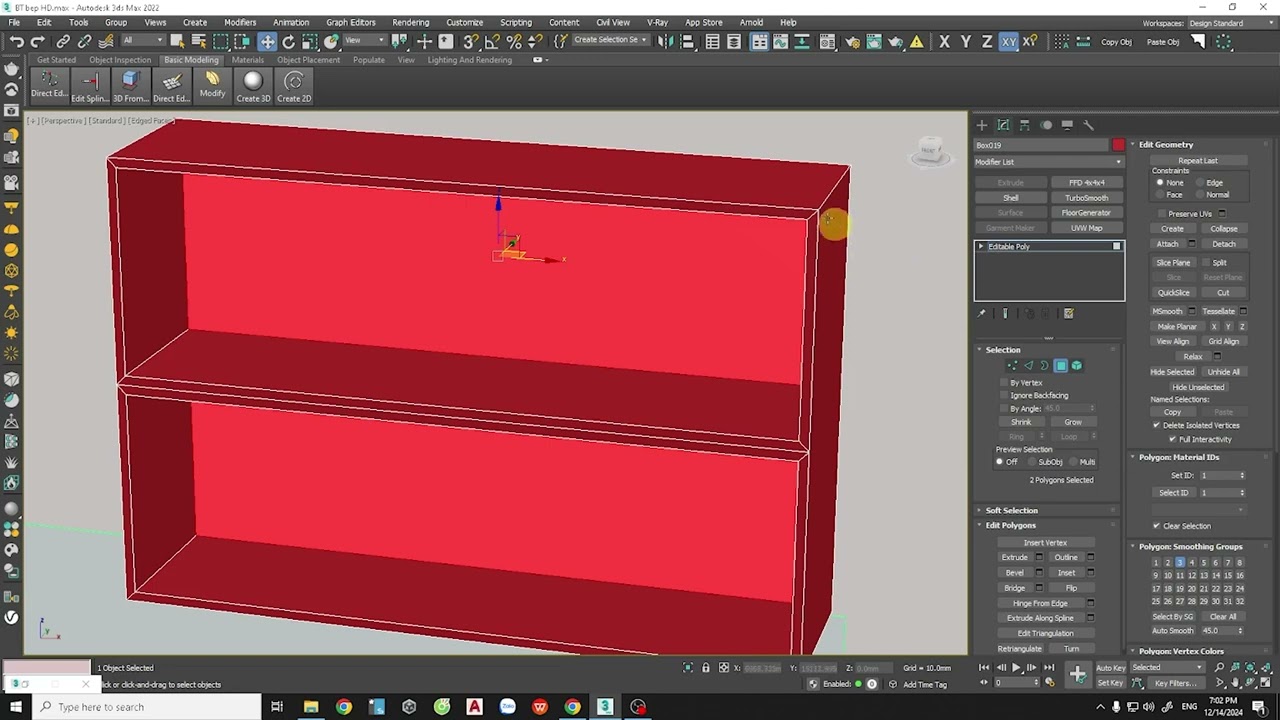Viewport: 1280px width, 720px height.
Task: Select Polygon sub-object level icon
Action: coord(1061,365)
